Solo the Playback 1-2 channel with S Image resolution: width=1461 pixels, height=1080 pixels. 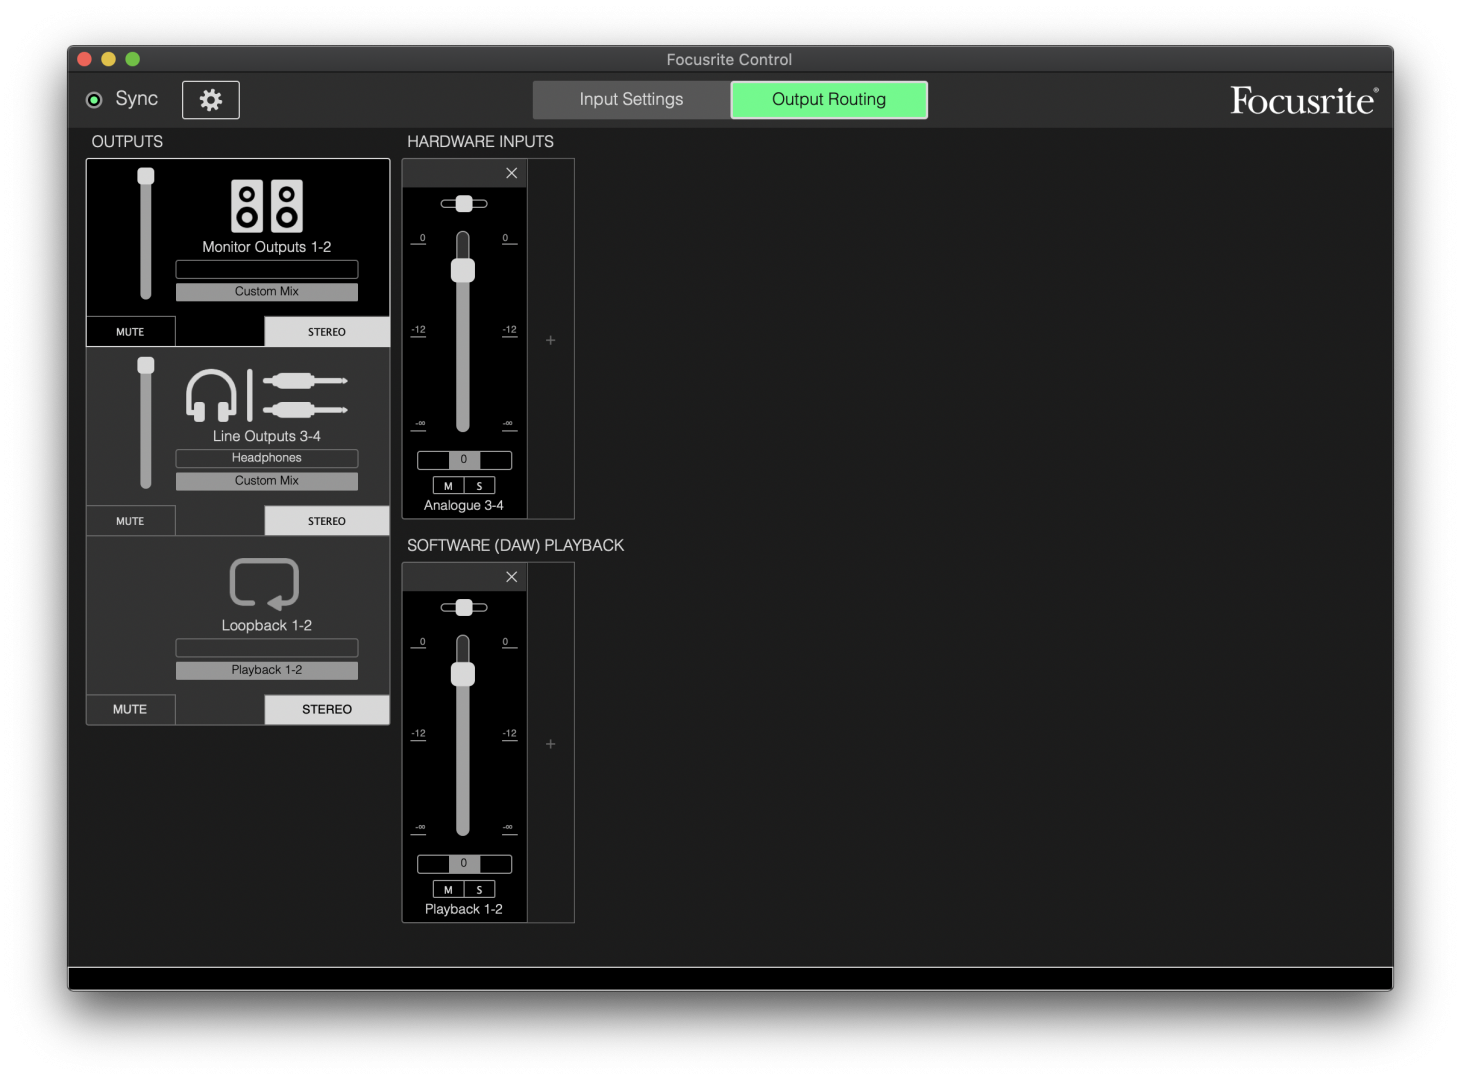click(480, 890)
